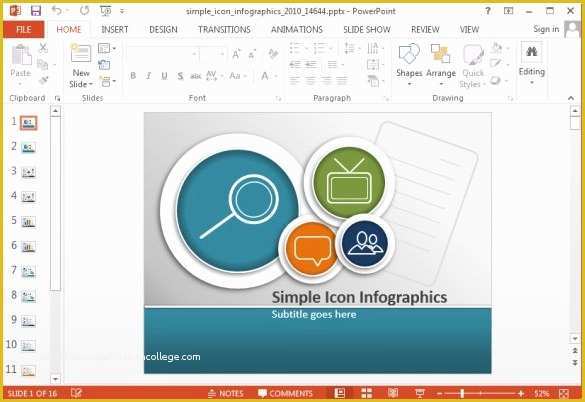The height and width of the screenshot is (402, 585).
Task: Click the Reset slide icon
Action: [104, 65]
